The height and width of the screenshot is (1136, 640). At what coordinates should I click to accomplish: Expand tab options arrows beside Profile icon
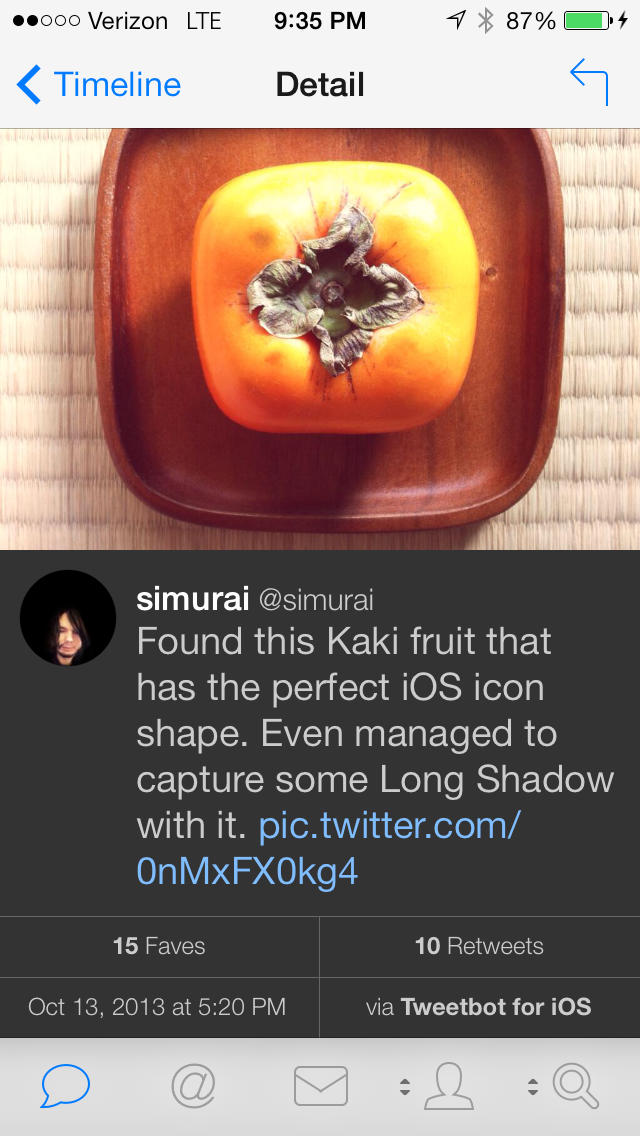pos(405,1087)
